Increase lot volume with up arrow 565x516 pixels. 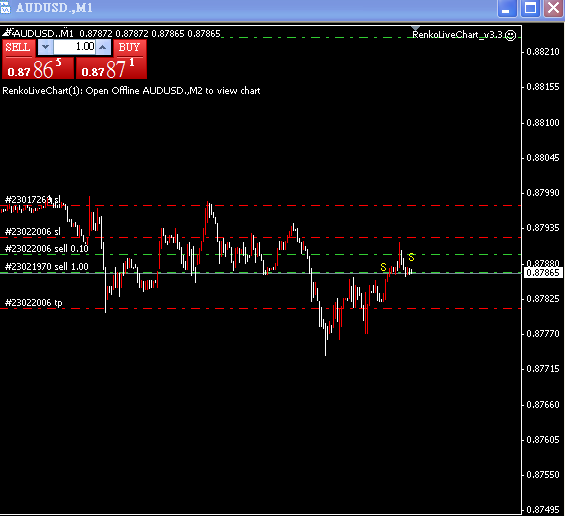coord(103,47)
